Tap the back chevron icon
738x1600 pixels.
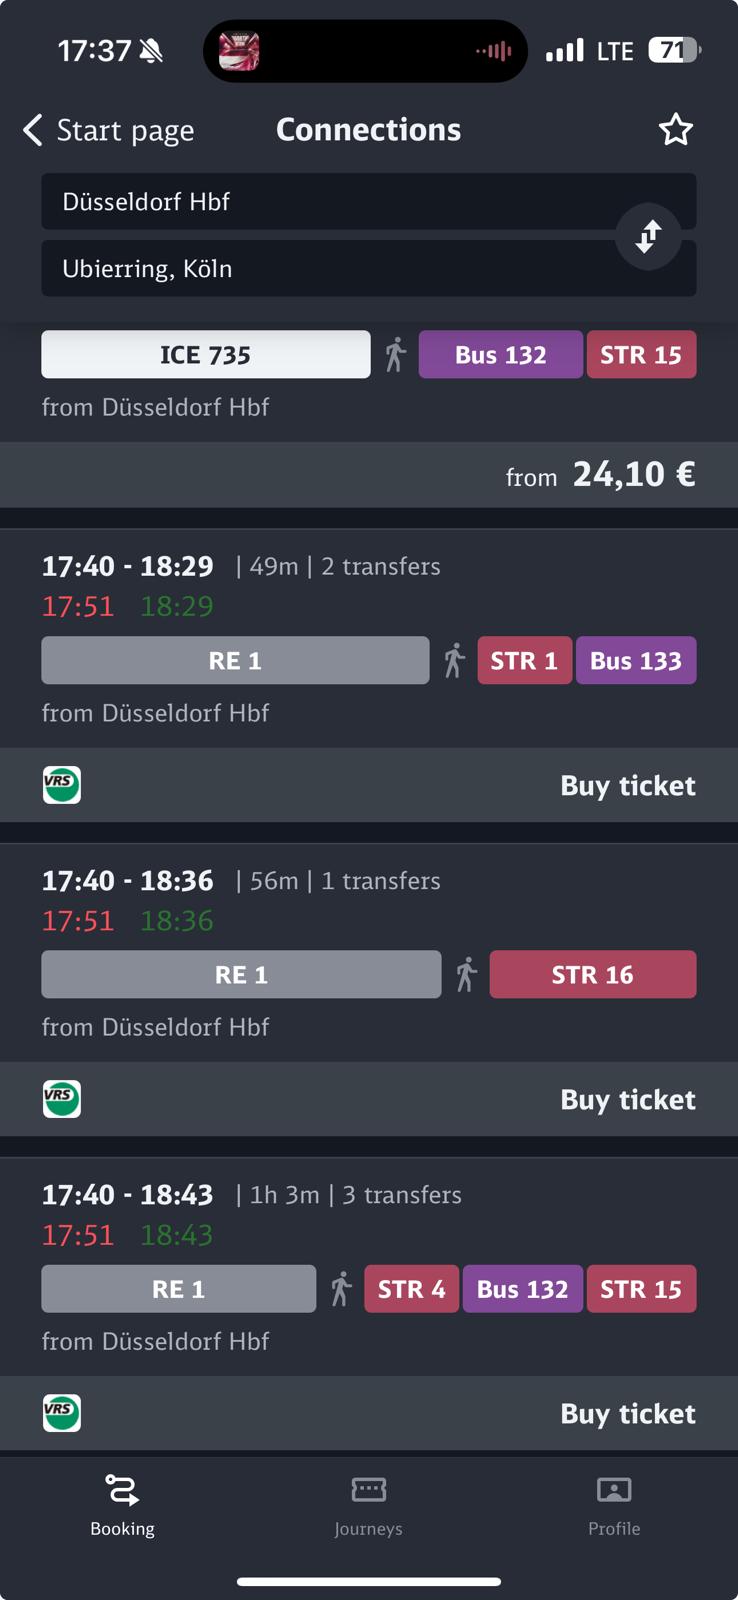pyautogui.click(x=33, y=130)
